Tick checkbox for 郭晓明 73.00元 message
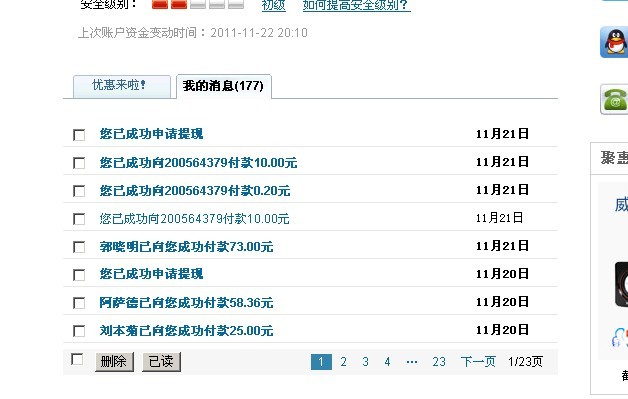The height and width of the screenshot is (399, 628). coord(79,247)
